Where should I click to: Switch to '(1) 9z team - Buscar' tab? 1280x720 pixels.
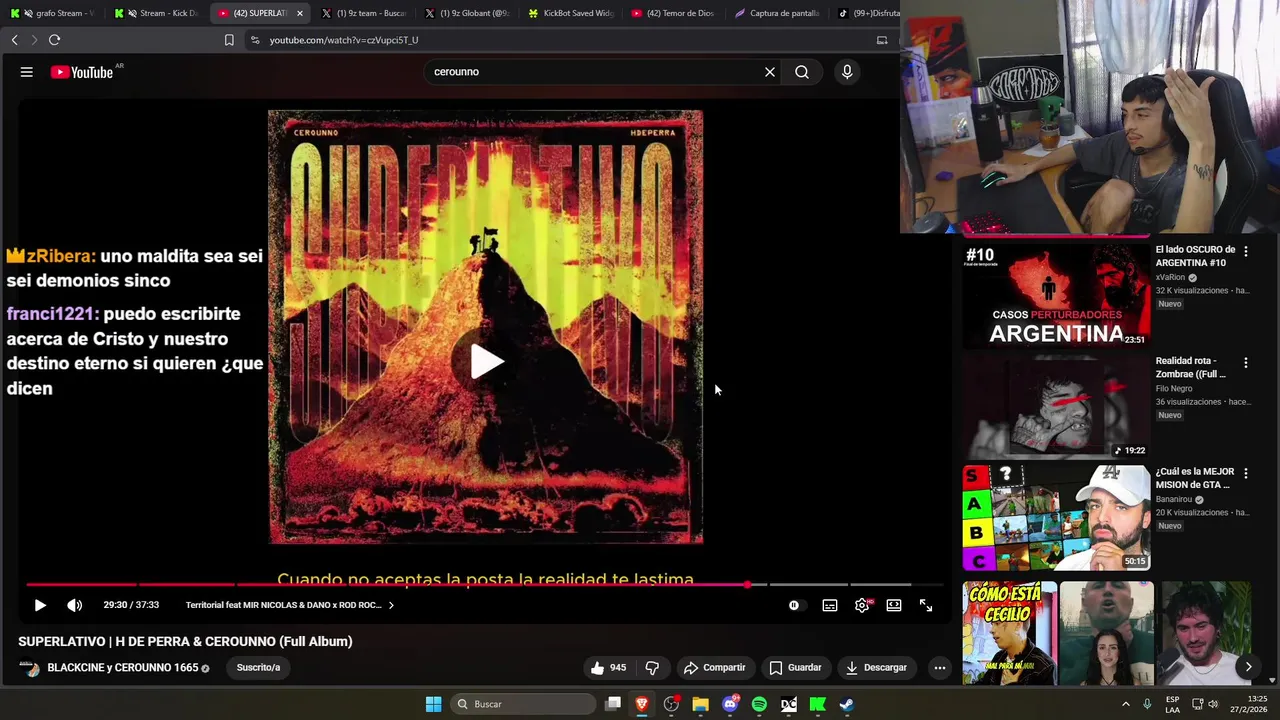pyautogui.click(x=365, y=13)
